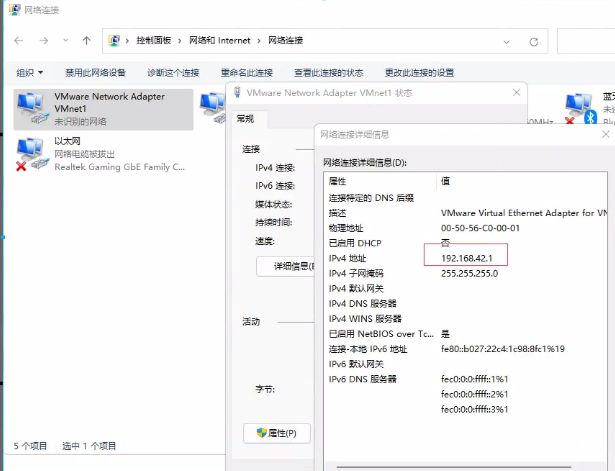Open 控制面板 in breadcrumb path
615x471 pixels.
coord(154,40)
